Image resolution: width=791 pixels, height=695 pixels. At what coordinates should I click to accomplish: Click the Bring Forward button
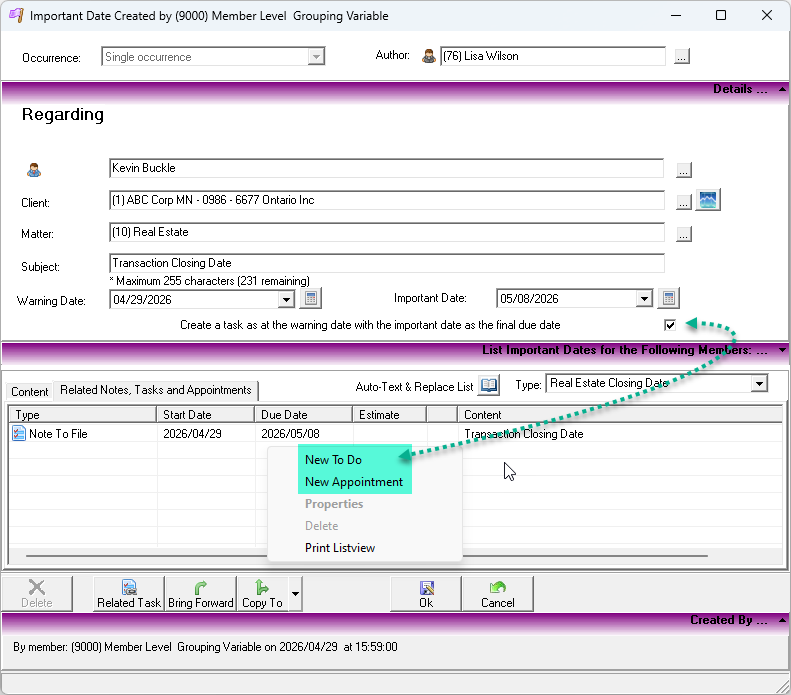[x=200, y=594]
